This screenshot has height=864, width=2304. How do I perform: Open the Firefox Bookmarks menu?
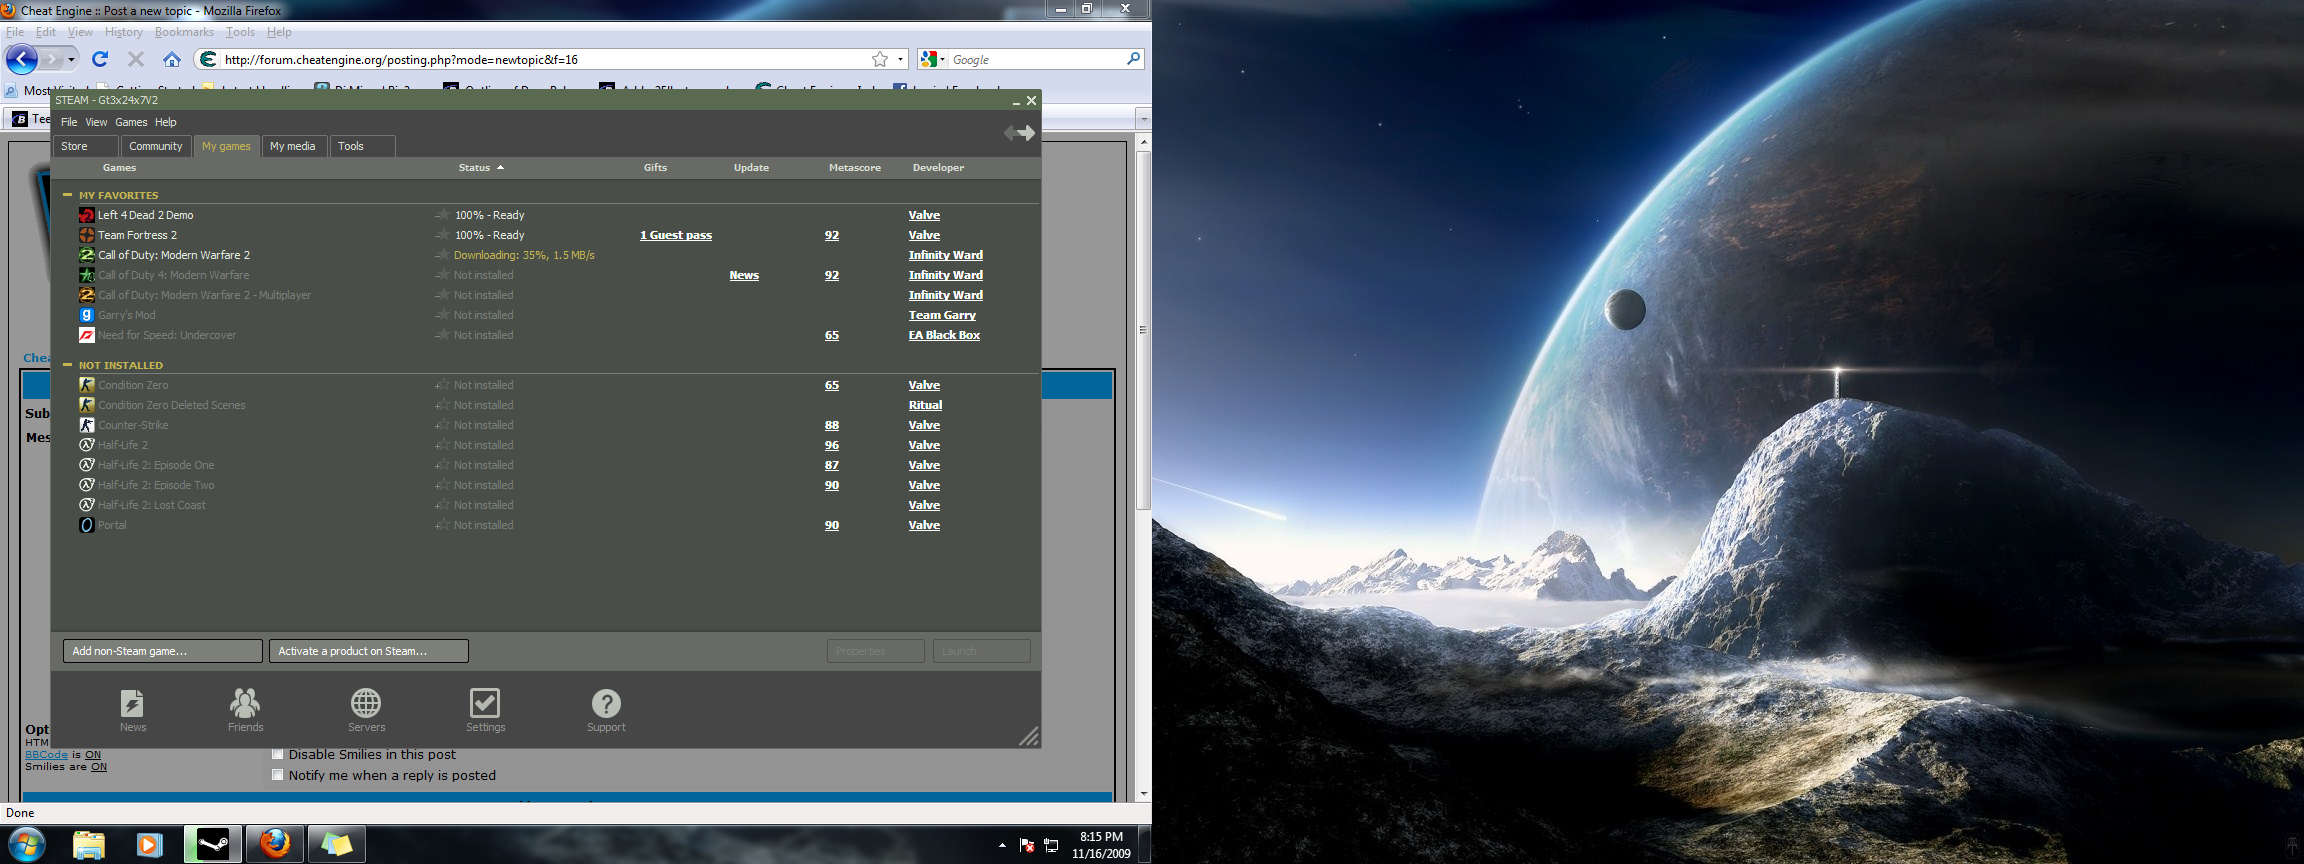(184, 32)
